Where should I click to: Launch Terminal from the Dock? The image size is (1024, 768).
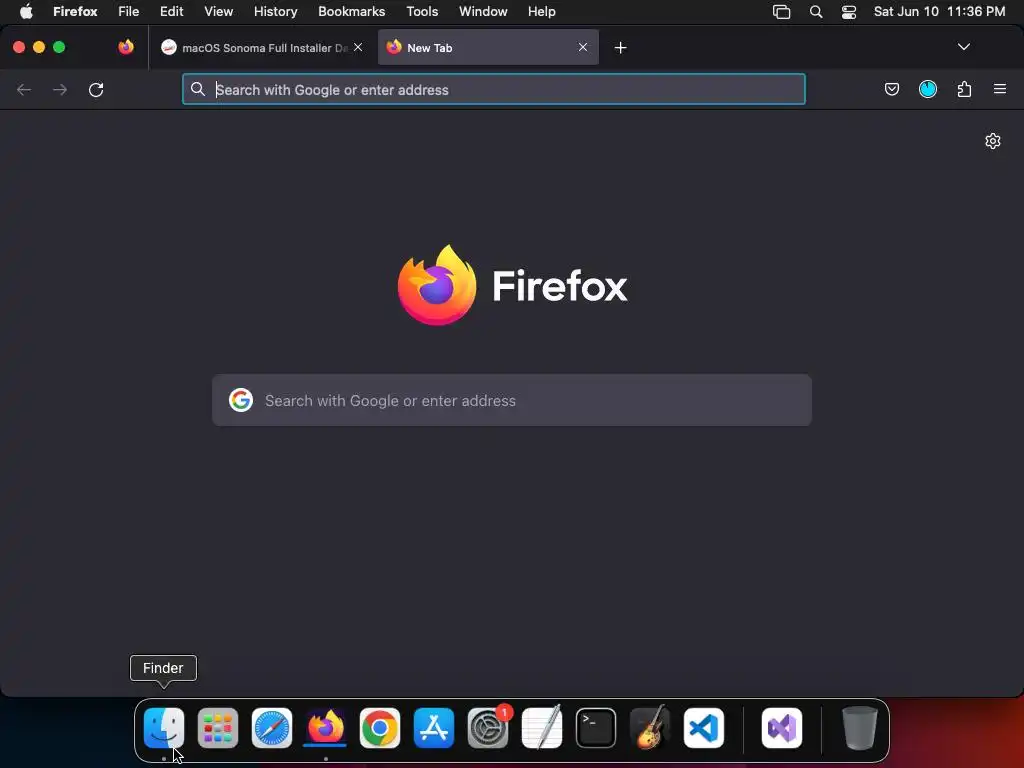(x=596, y=728)
